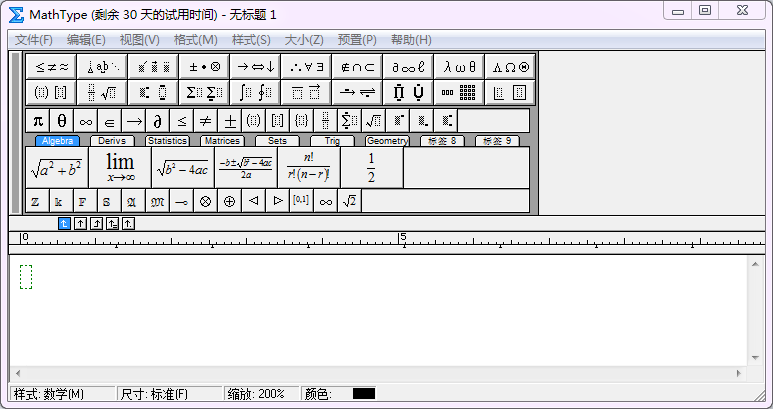The image size is (773, 409).
Task: Click the plus-minus ± symbol button
Action: tap(230, 121)
